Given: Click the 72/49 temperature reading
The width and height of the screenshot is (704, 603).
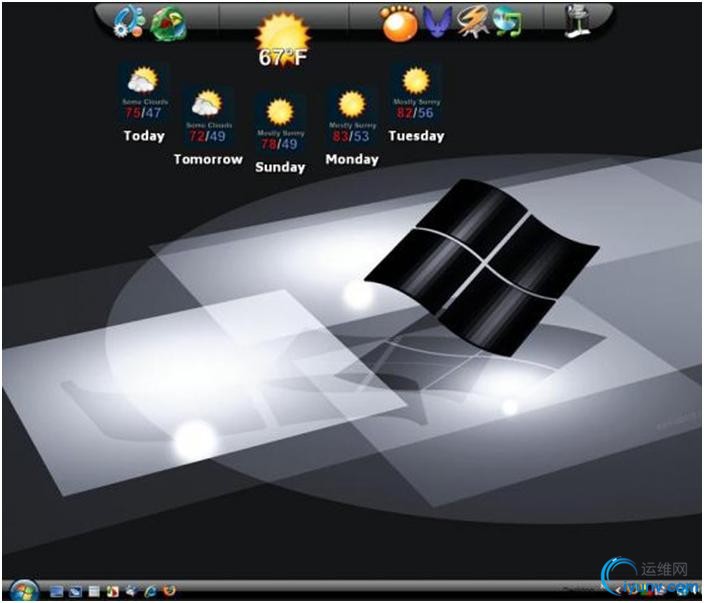Looking at the screenshot, I should tap(207, 136).
